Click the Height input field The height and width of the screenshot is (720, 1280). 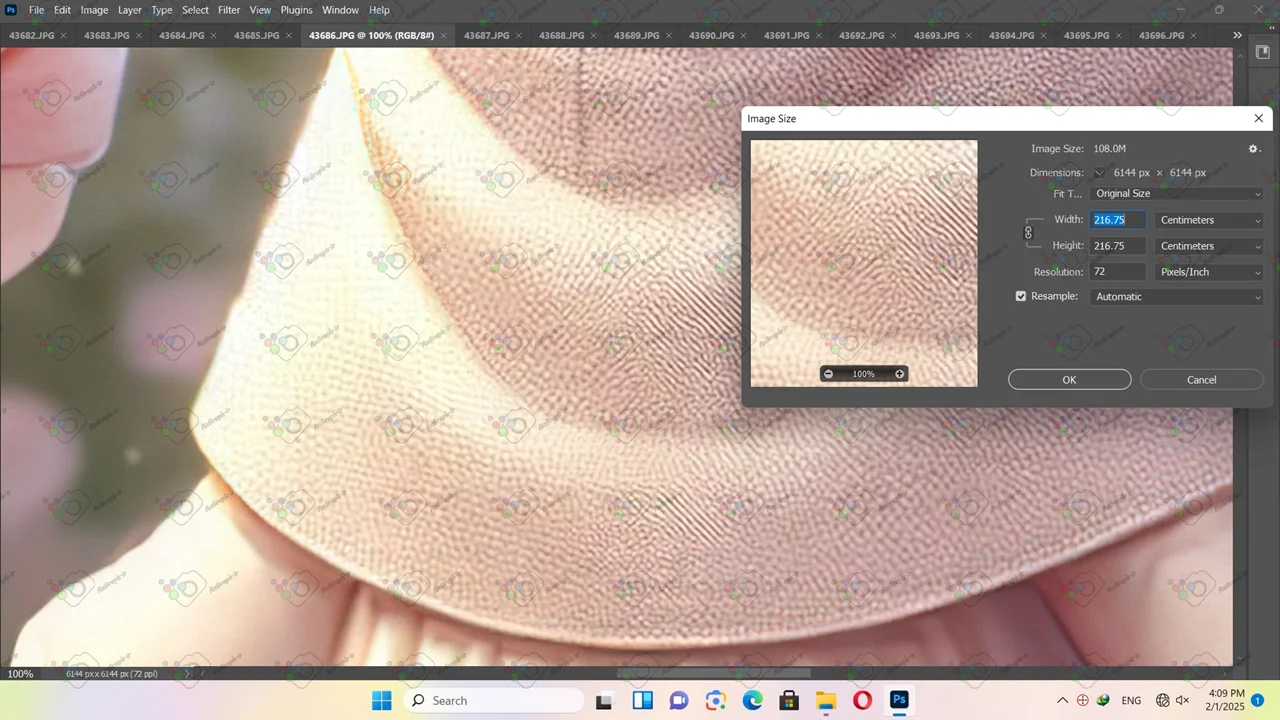pyautogui.click(x=1117, y=246)
